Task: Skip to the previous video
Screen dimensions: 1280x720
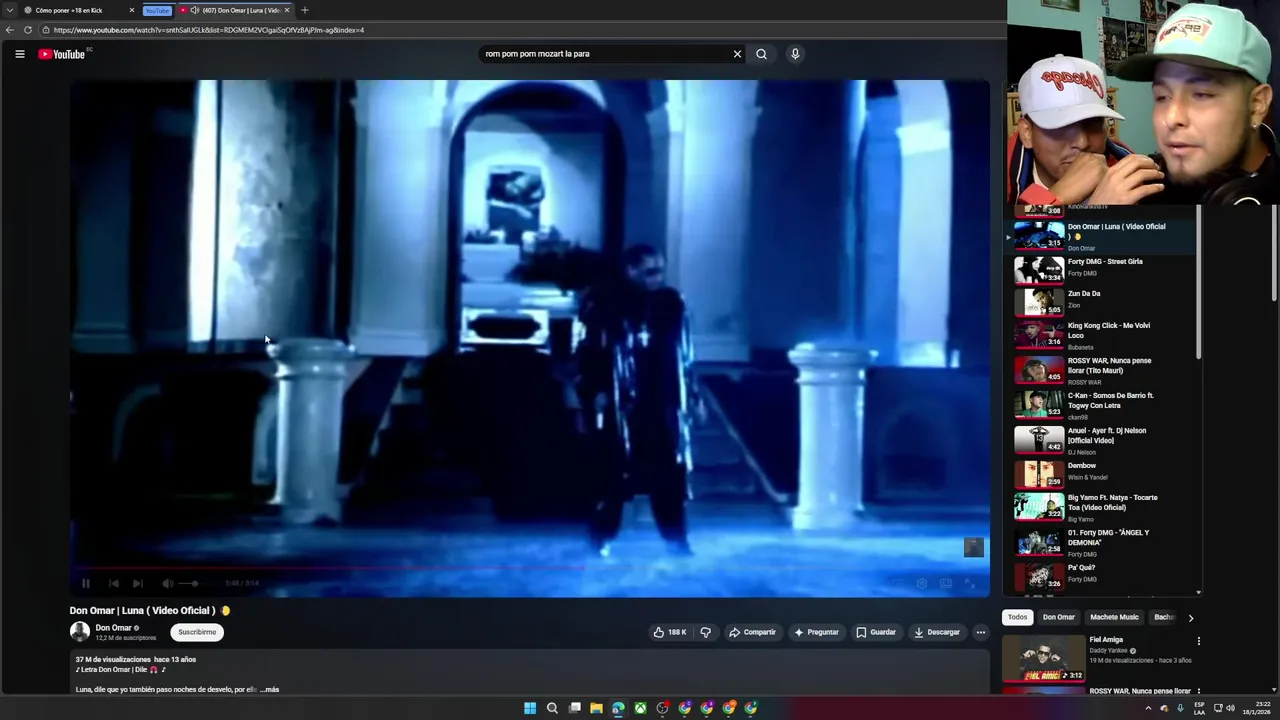Action: pos(113,583)
